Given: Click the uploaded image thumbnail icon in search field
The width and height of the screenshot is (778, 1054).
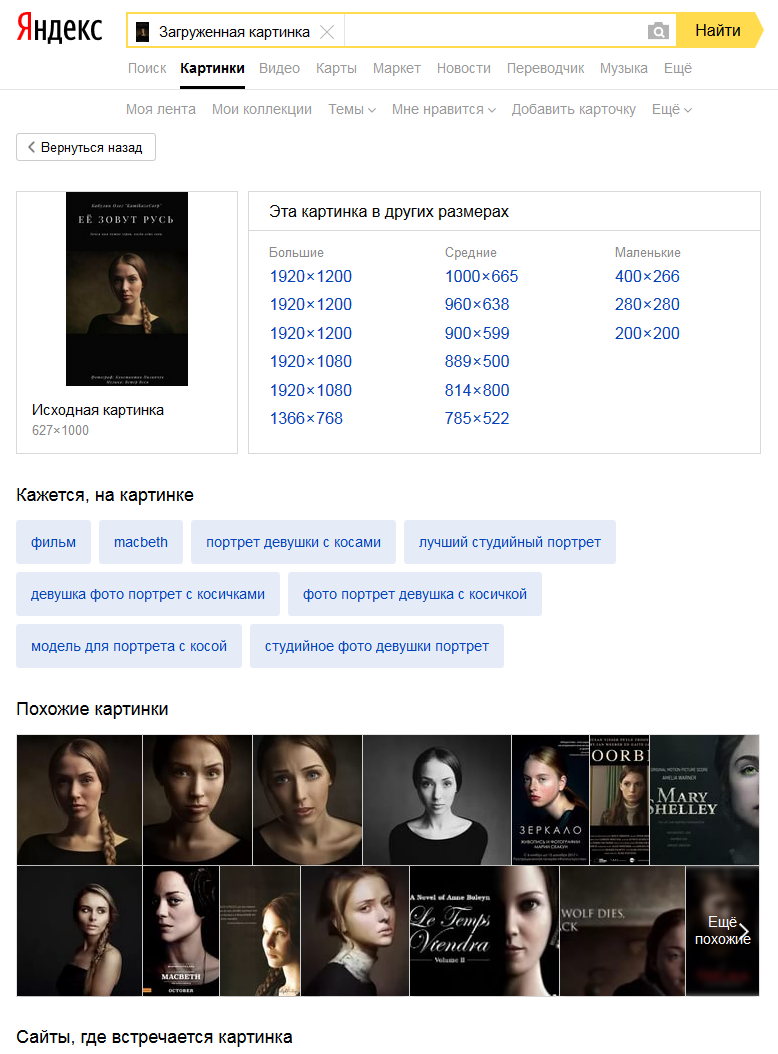Looking at the screenshot, I should coord(143,32).
